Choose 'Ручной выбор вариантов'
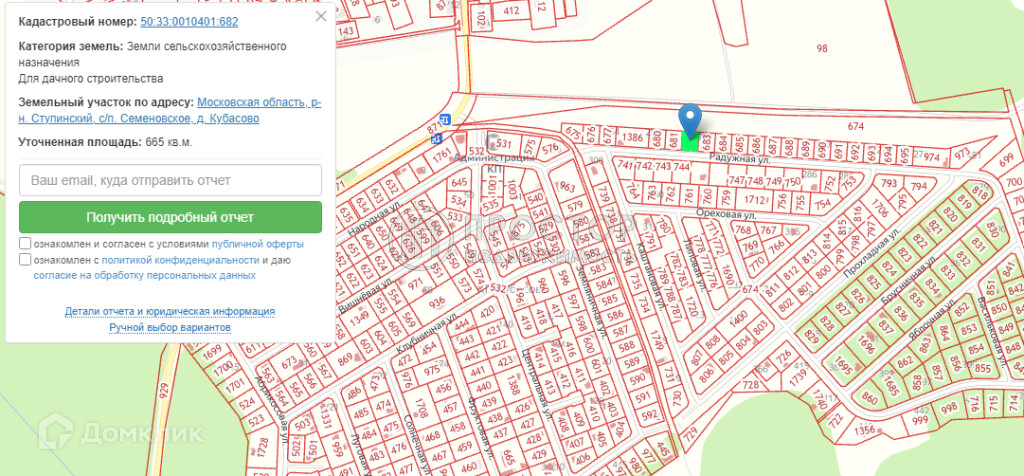1024x476 pixels. [x=170, y=326]
